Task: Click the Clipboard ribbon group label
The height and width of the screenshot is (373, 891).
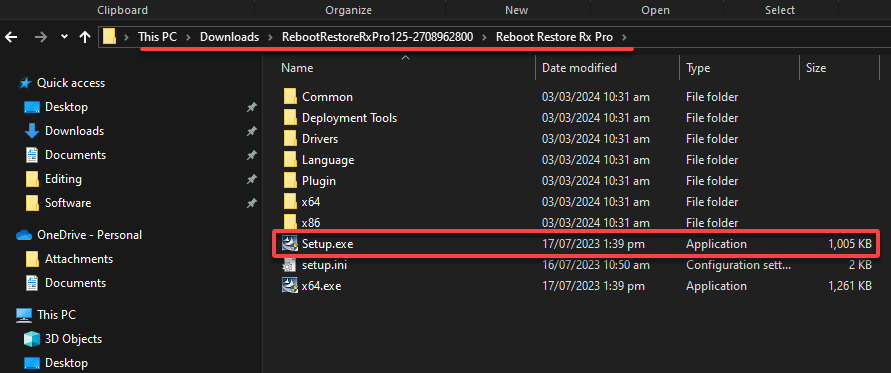Action: point(123,10)
